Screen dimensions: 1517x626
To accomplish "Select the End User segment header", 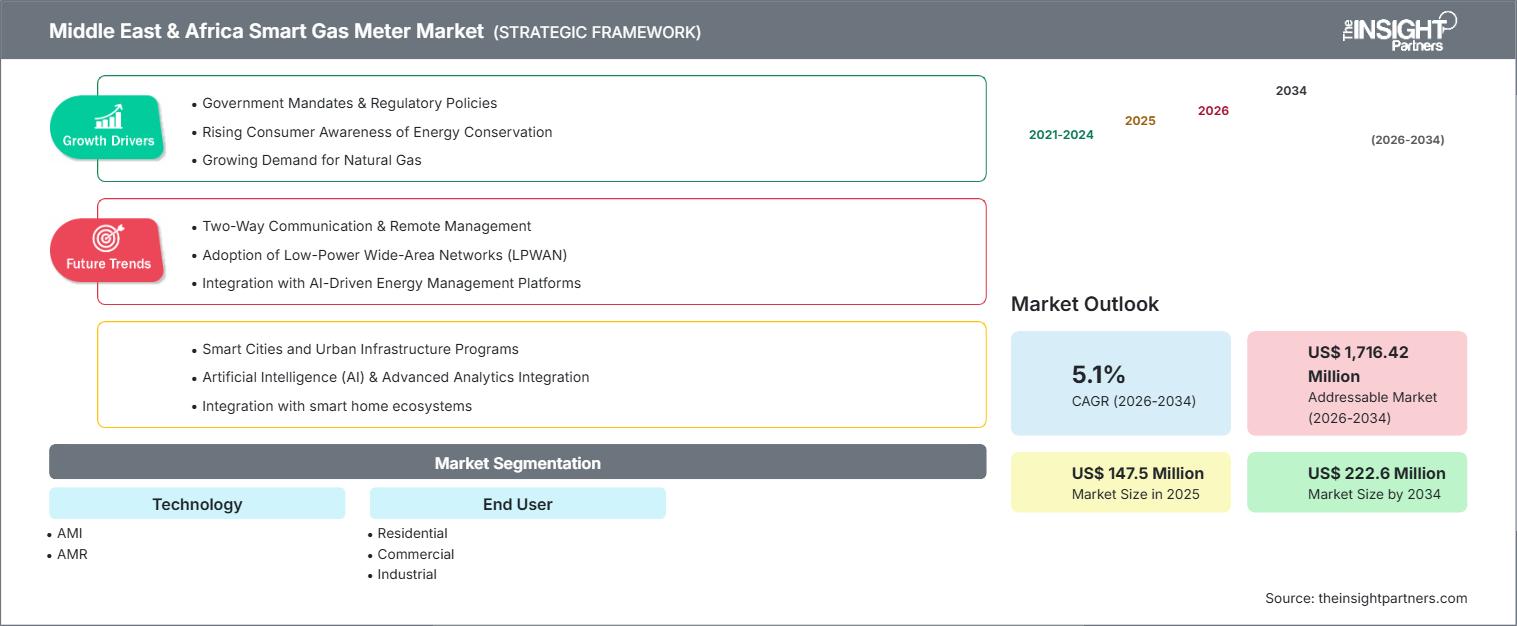I will coord(518,504).
